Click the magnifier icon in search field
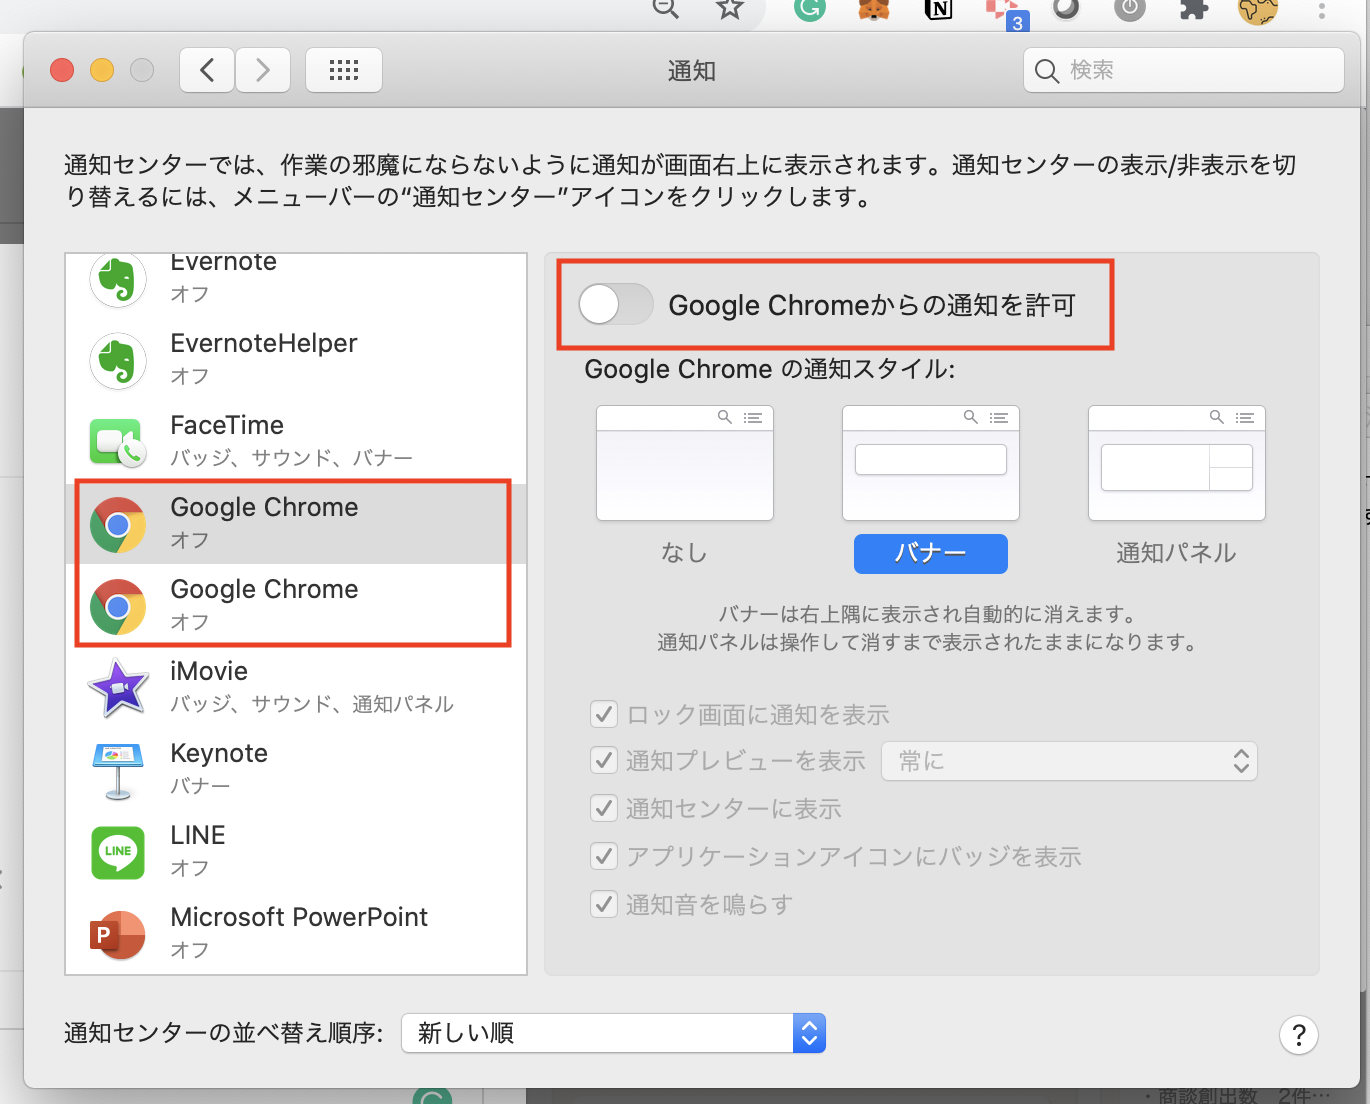Viewport: 1370px width, 1104px height. (x=1047, y=71)
